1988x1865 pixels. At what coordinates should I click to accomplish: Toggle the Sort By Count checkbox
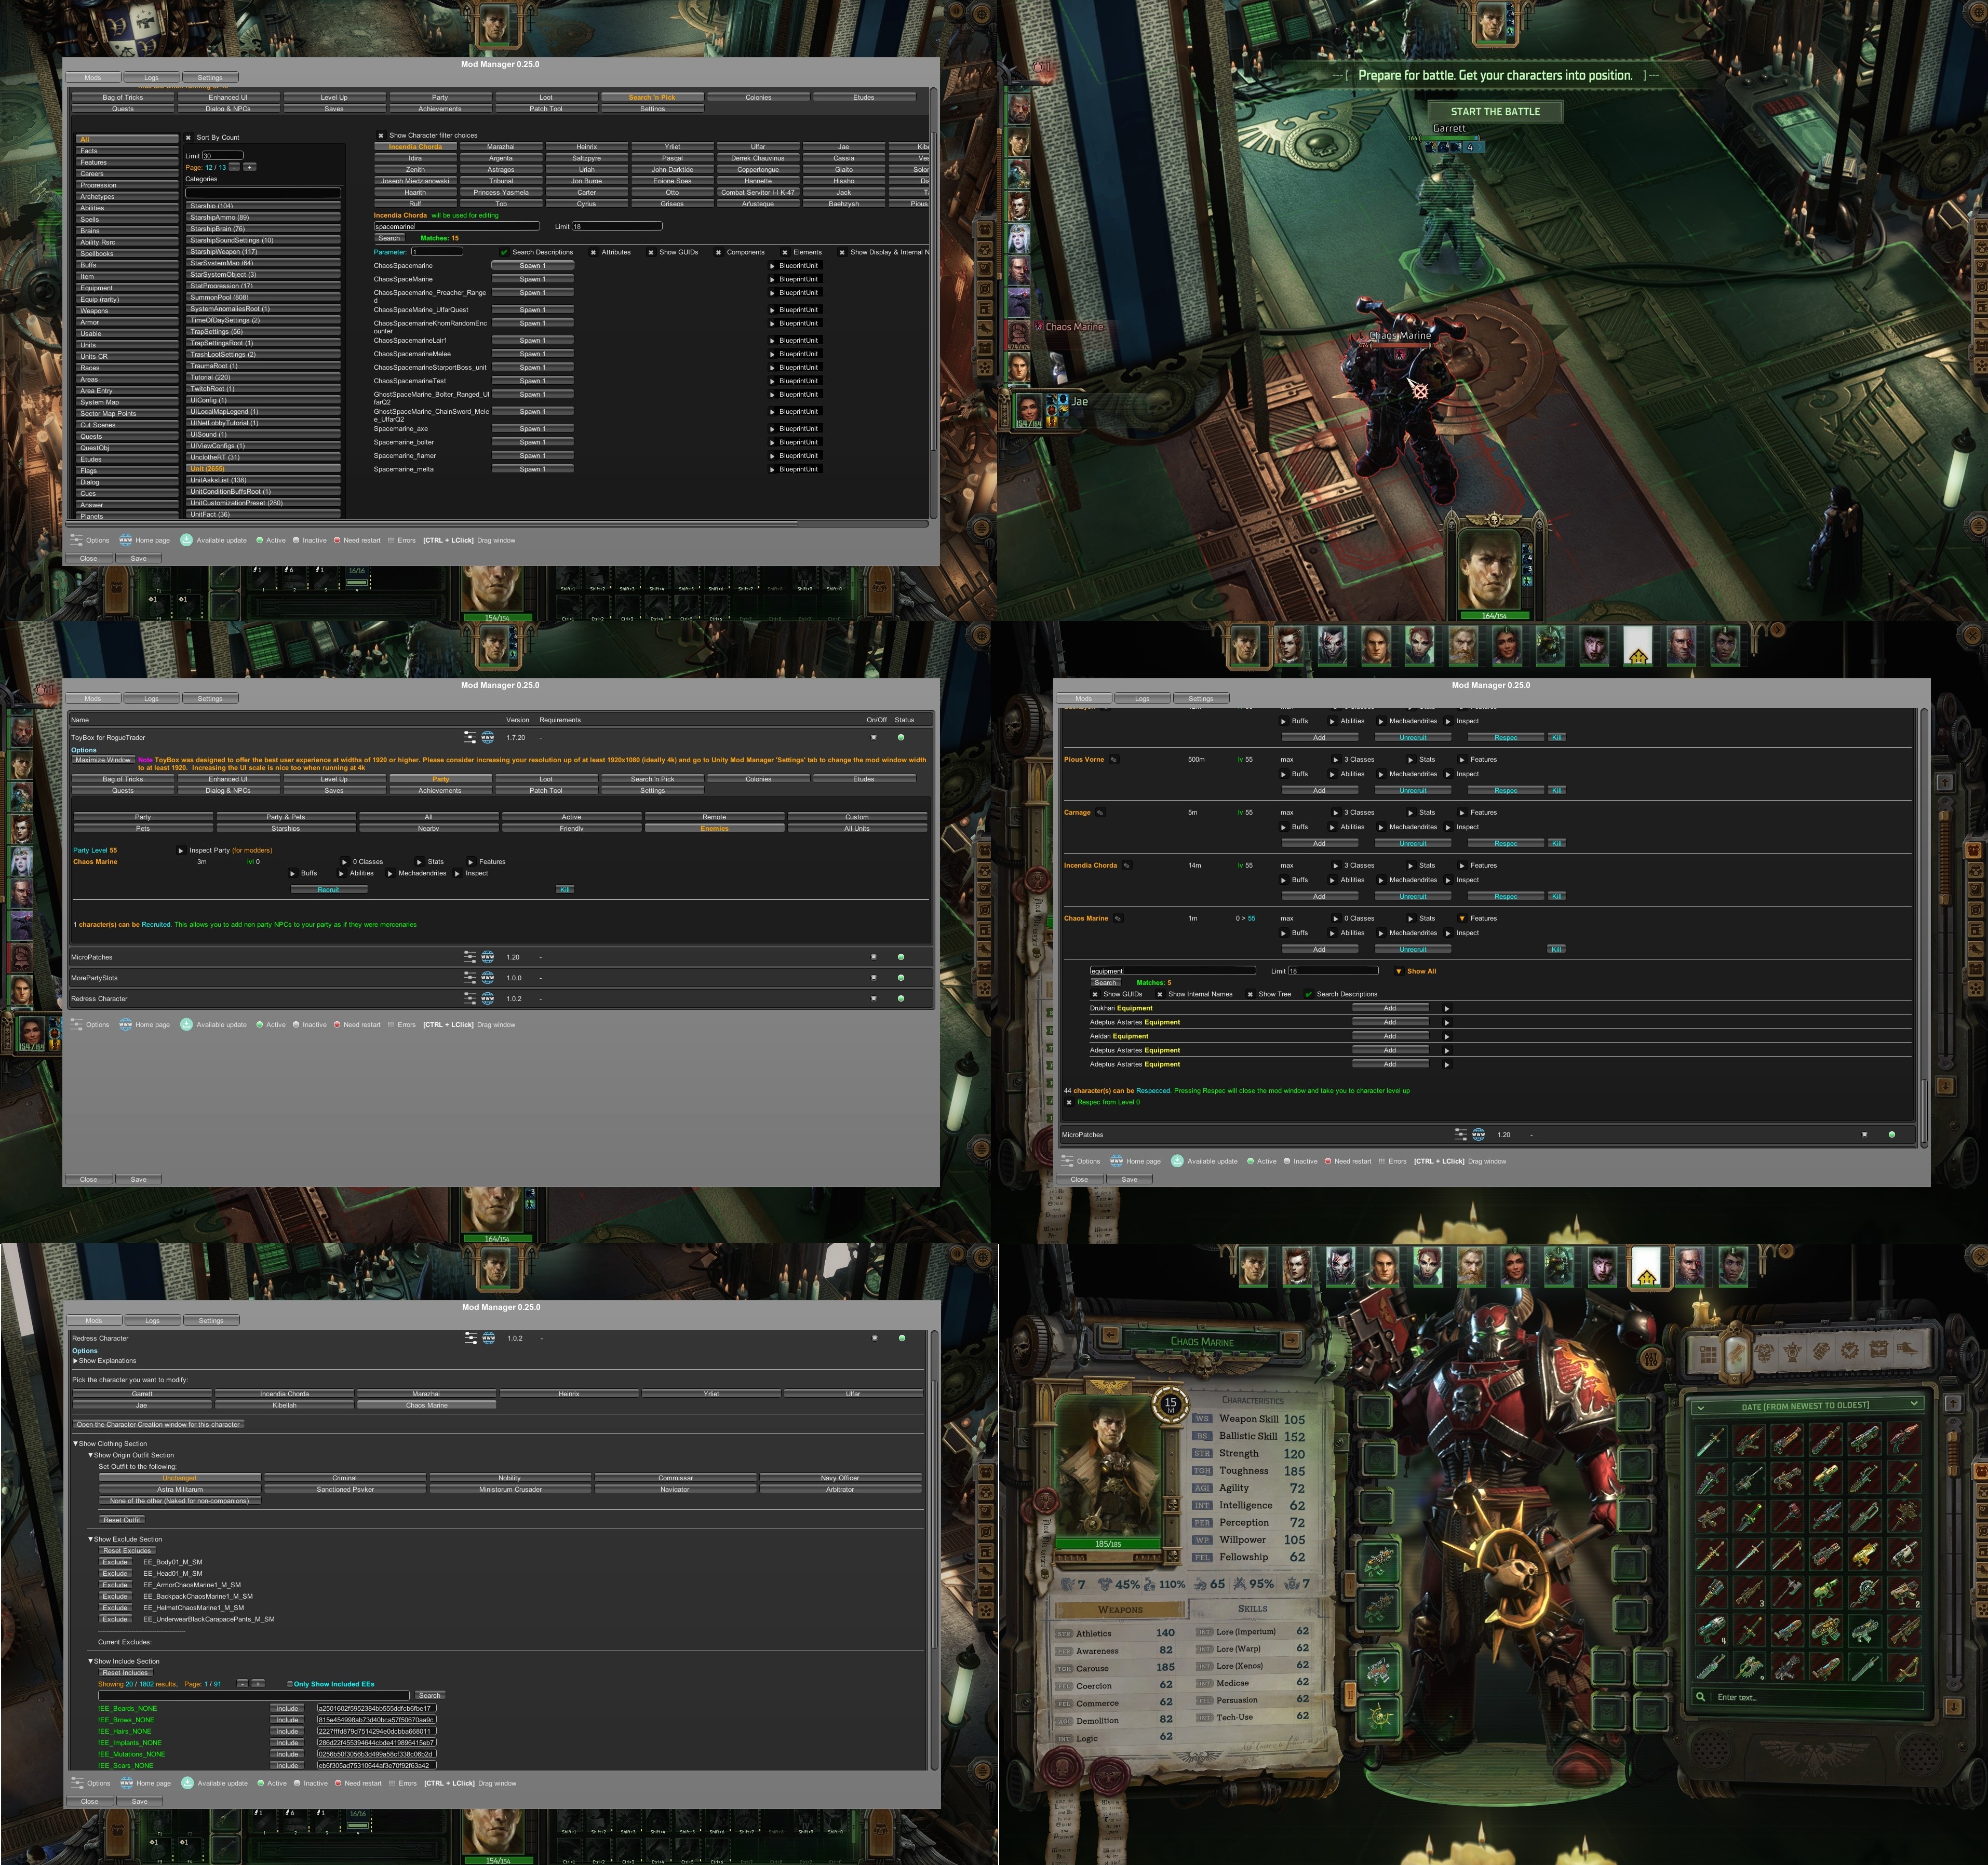click(x=188, y=138)
